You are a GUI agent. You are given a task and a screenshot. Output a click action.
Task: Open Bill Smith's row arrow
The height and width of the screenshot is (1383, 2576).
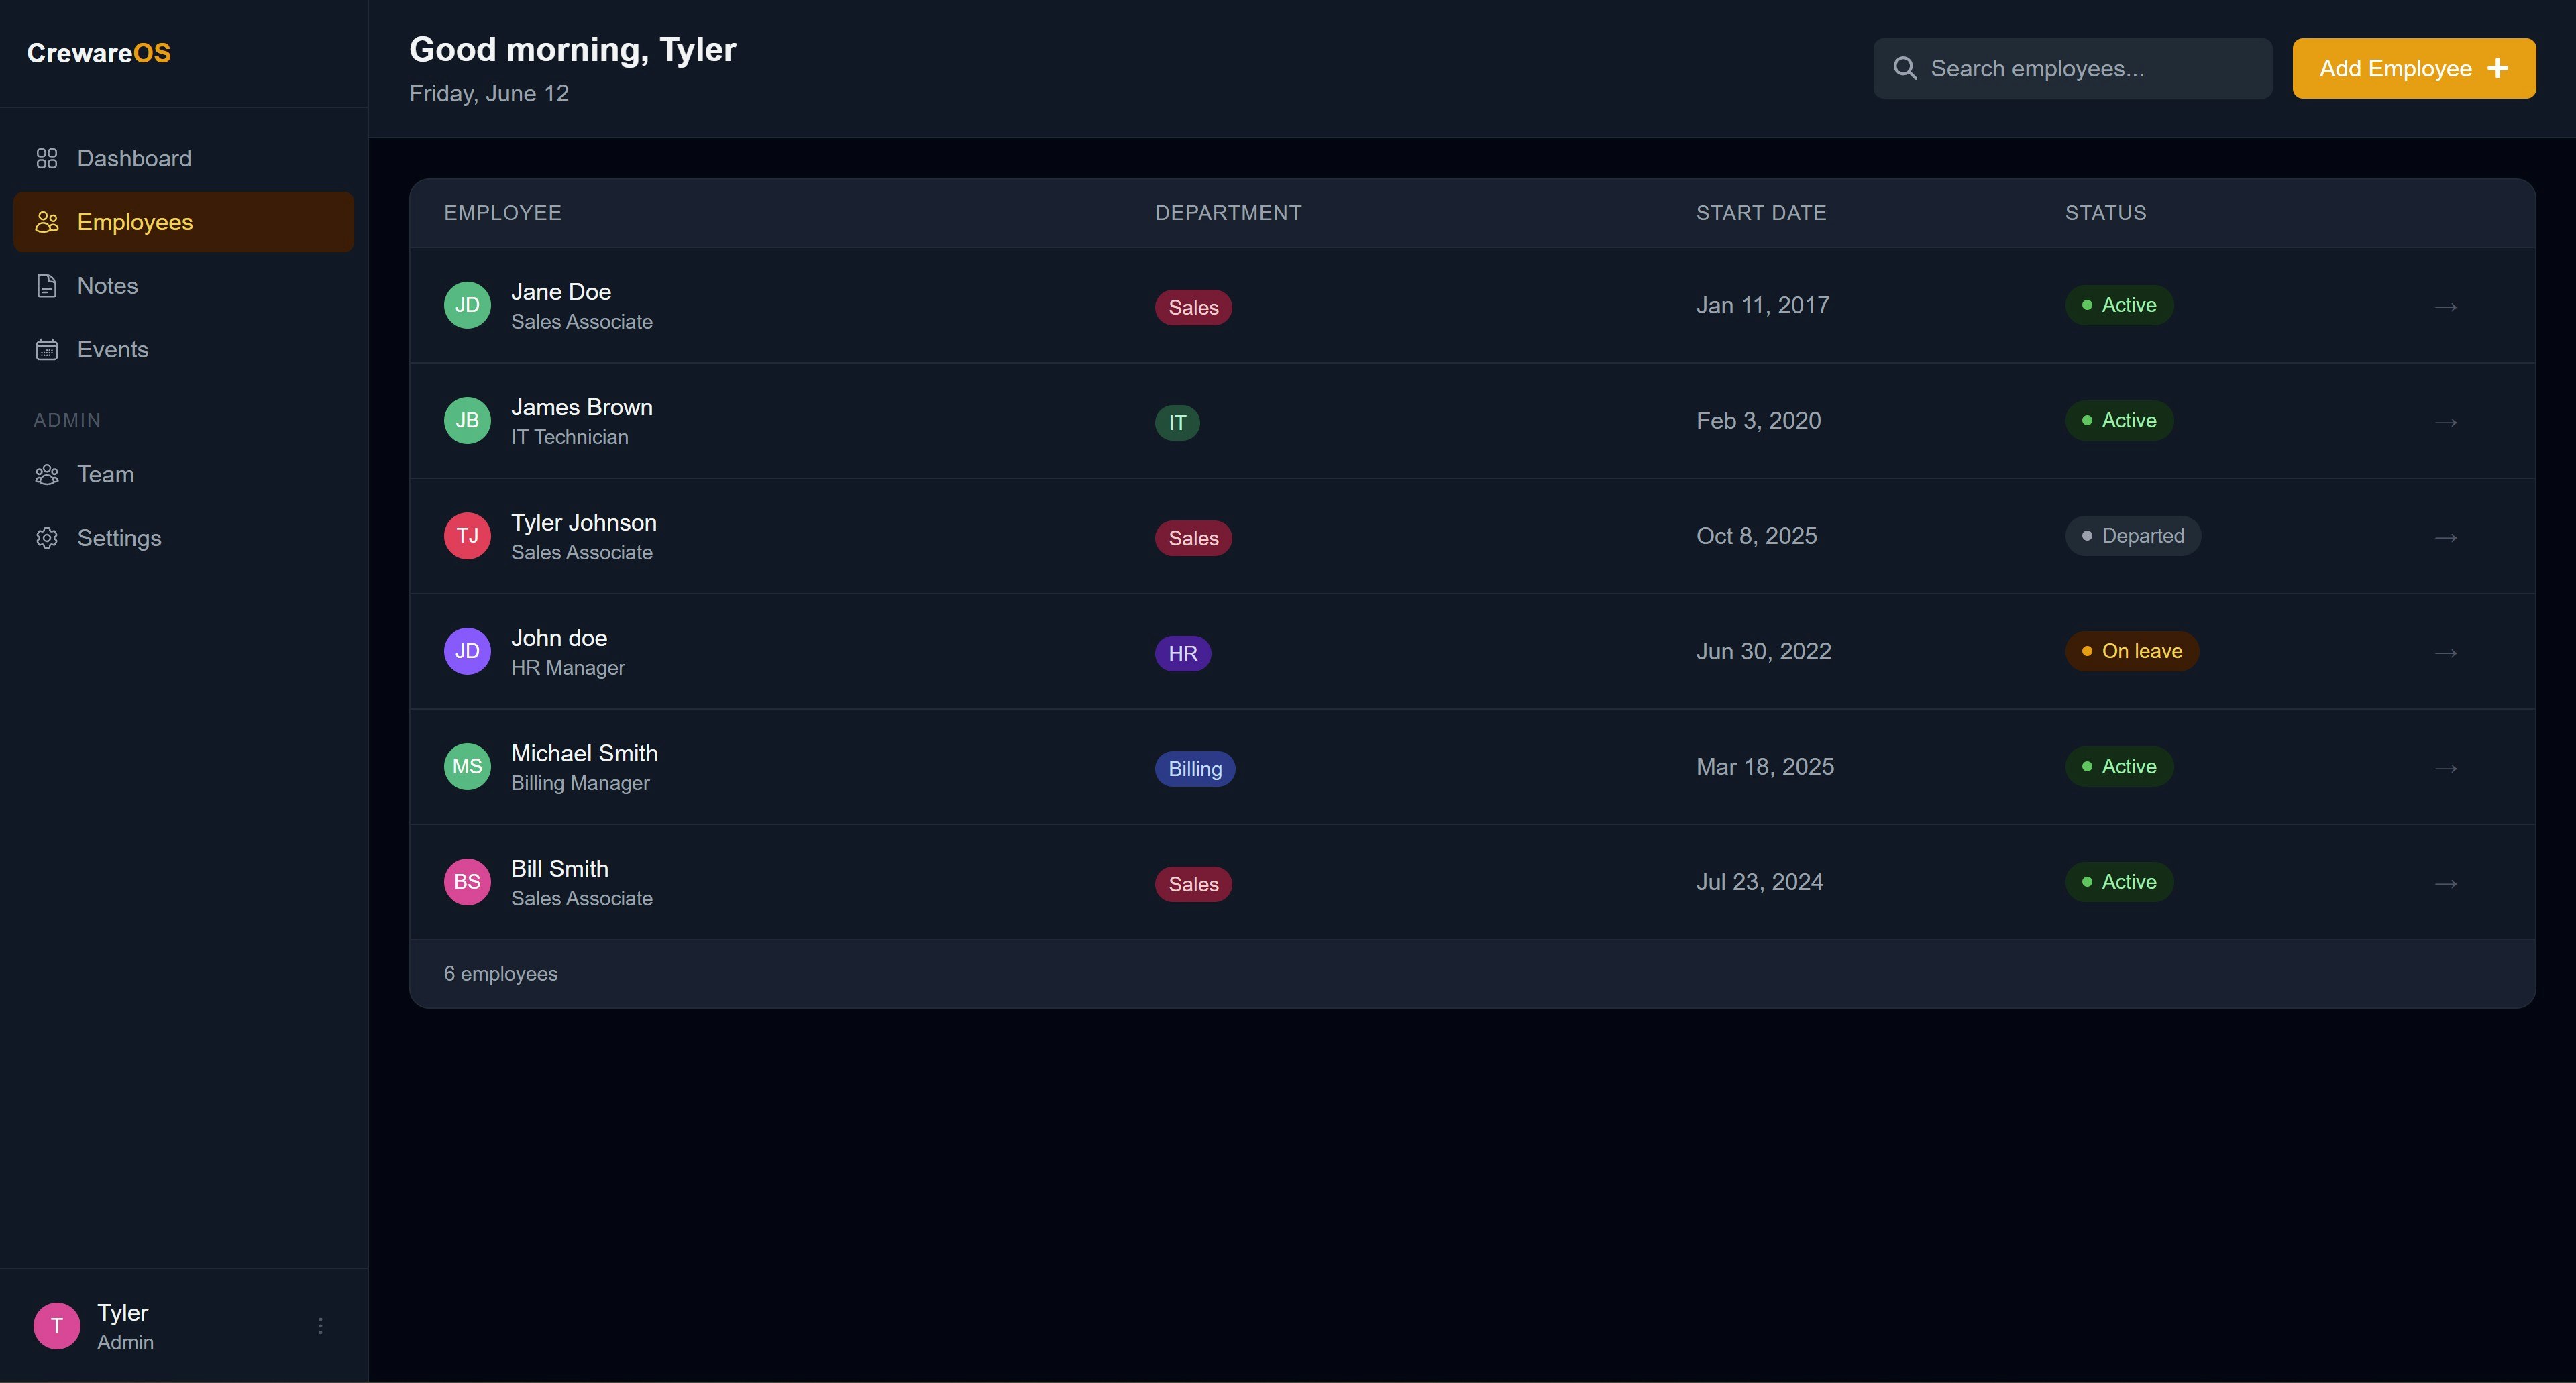2446,883
